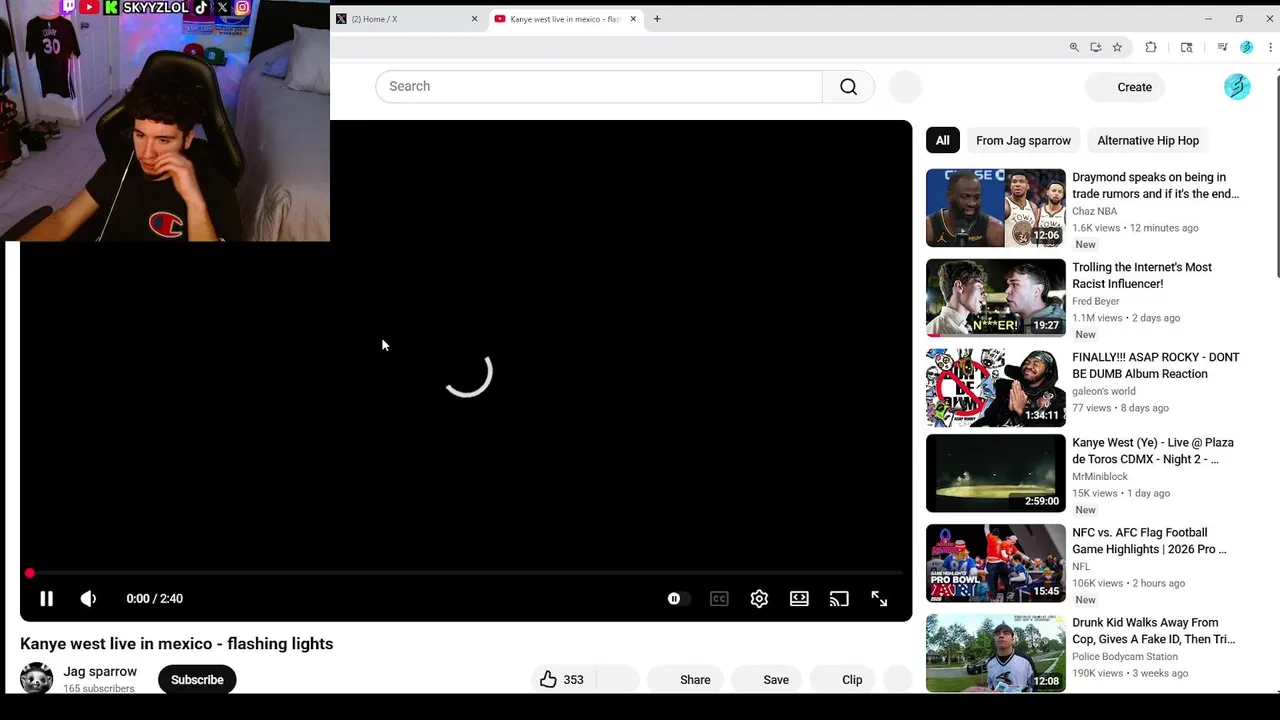1280x720 pixels.
Task: Close the Home / X browser tab
Action: pos(474,19)
